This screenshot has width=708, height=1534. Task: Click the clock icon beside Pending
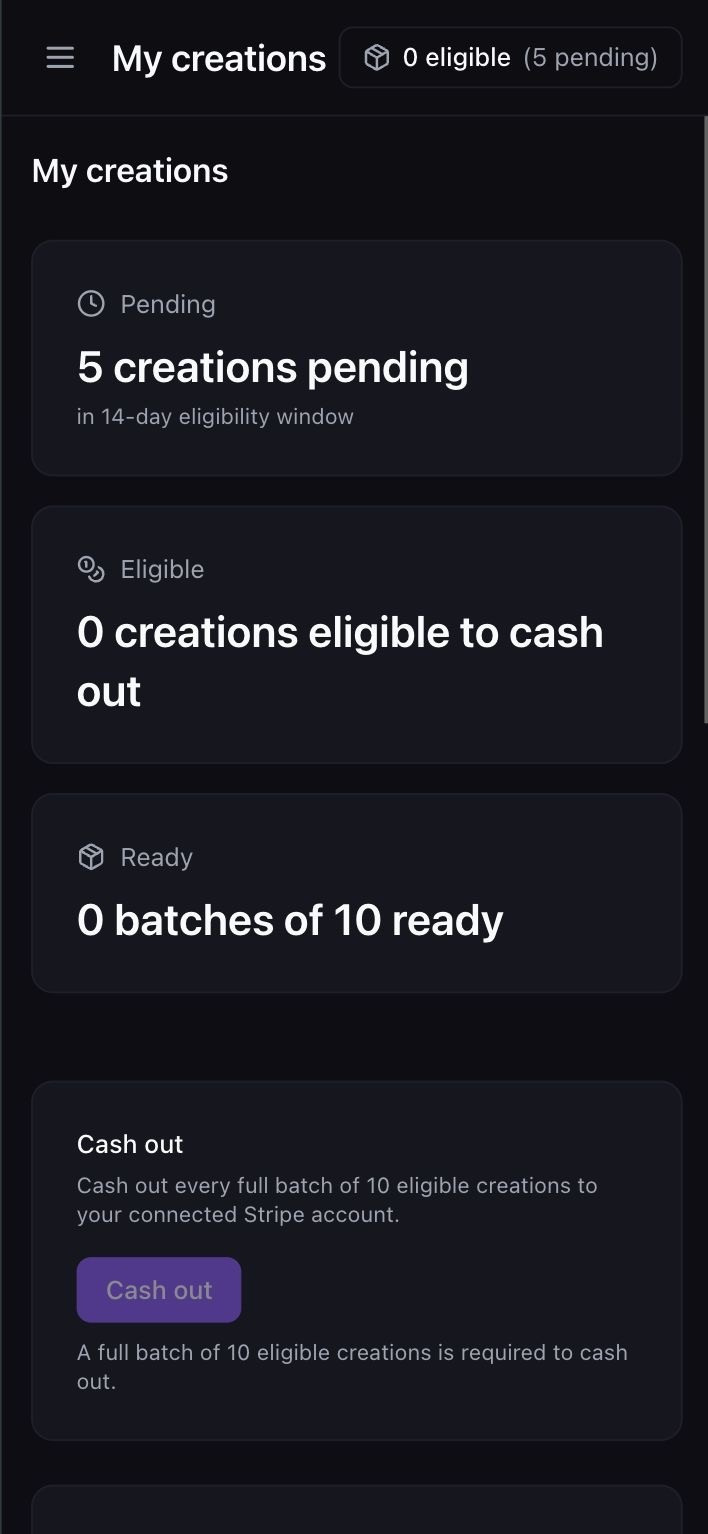pos(91,304)
